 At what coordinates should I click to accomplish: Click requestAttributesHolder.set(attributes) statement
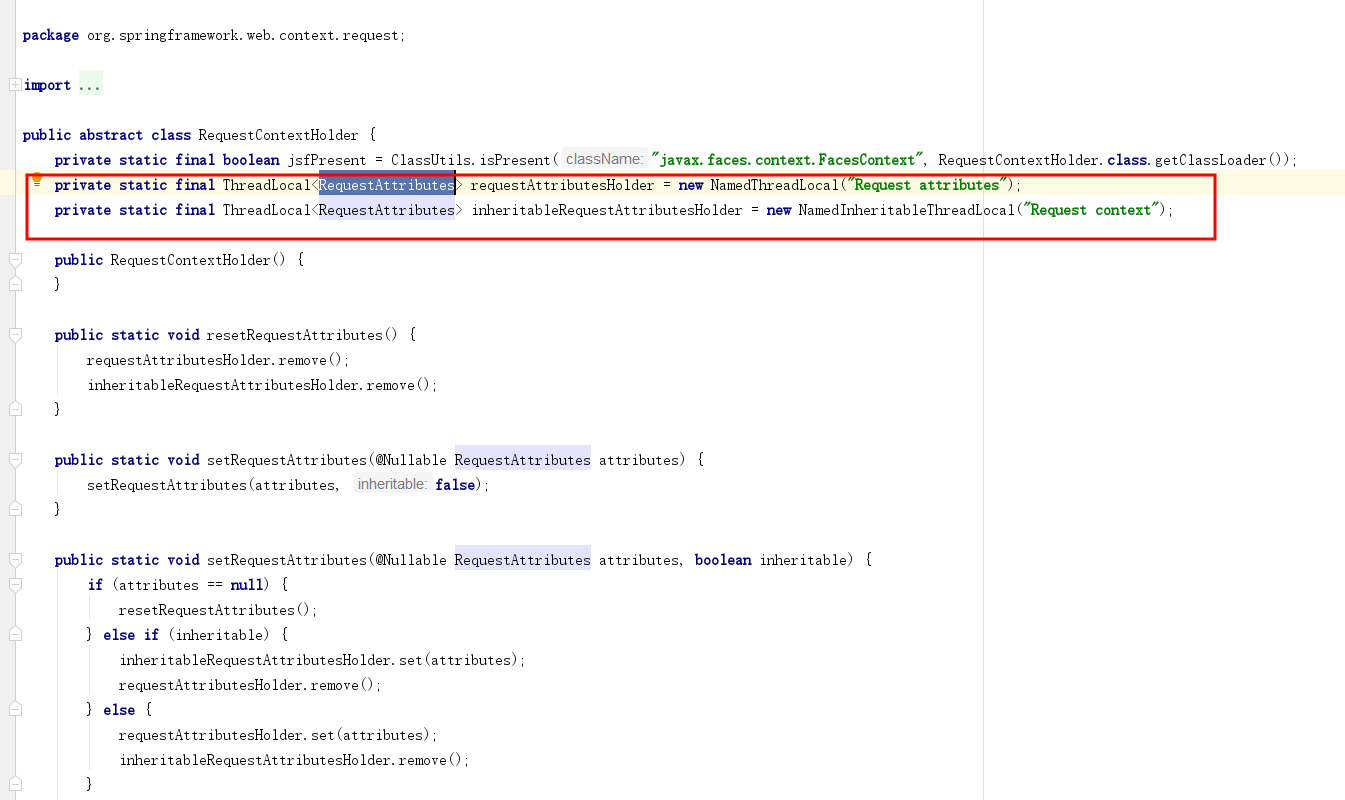click(x=278, y=735)
